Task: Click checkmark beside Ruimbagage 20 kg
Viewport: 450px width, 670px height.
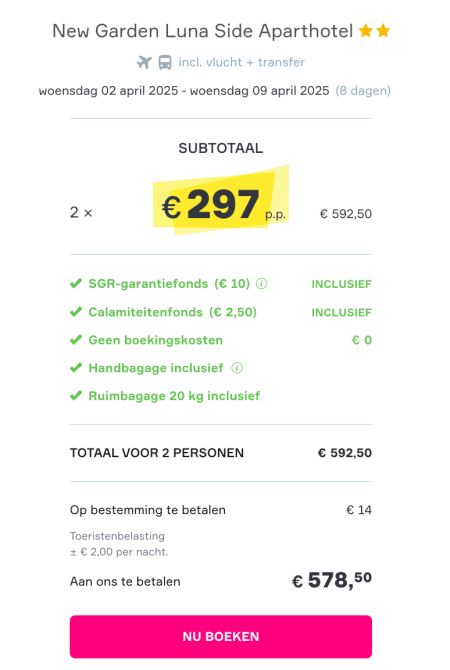Action: 76,396
